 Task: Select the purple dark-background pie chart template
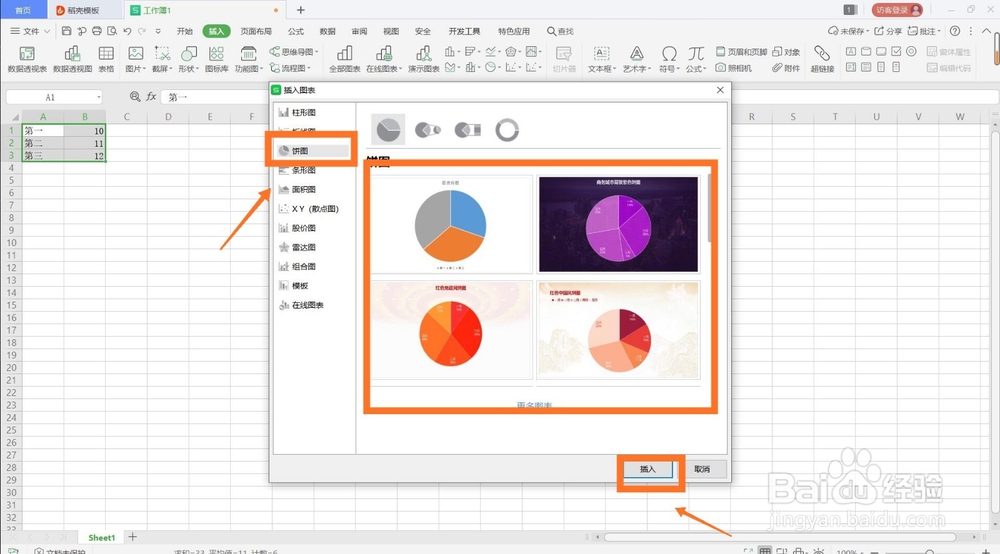point(618,224)
